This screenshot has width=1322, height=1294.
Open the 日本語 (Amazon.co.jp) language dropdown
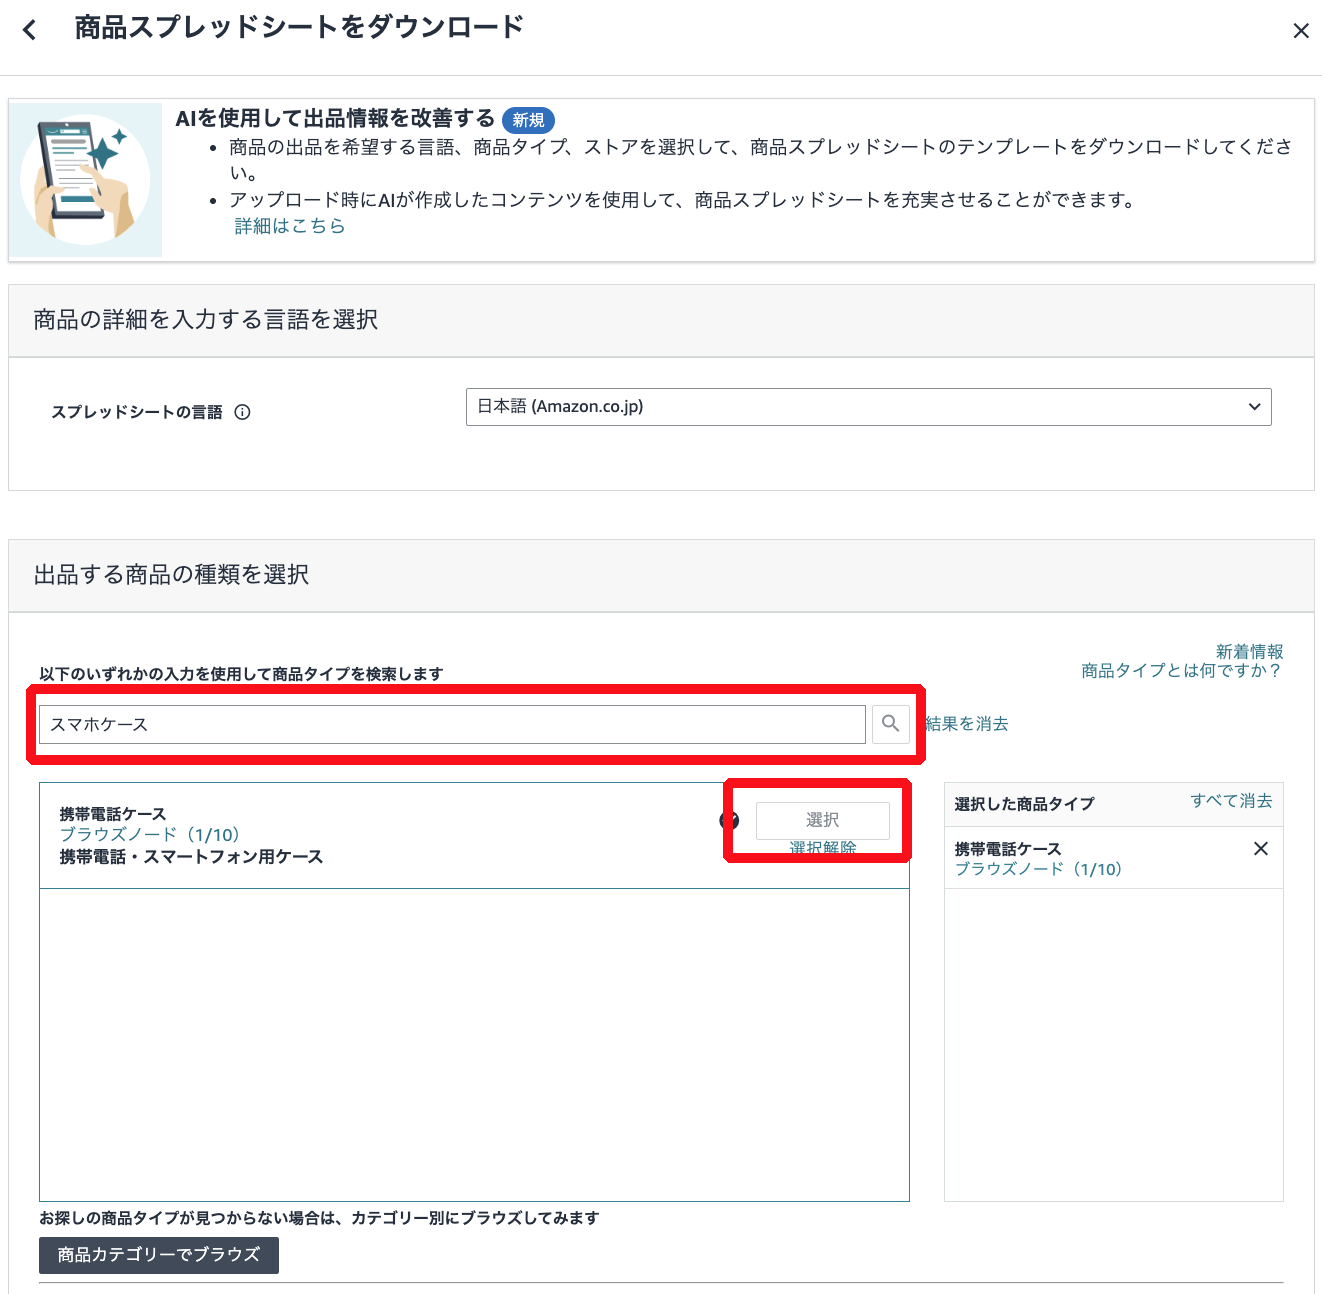pos(868,407)
